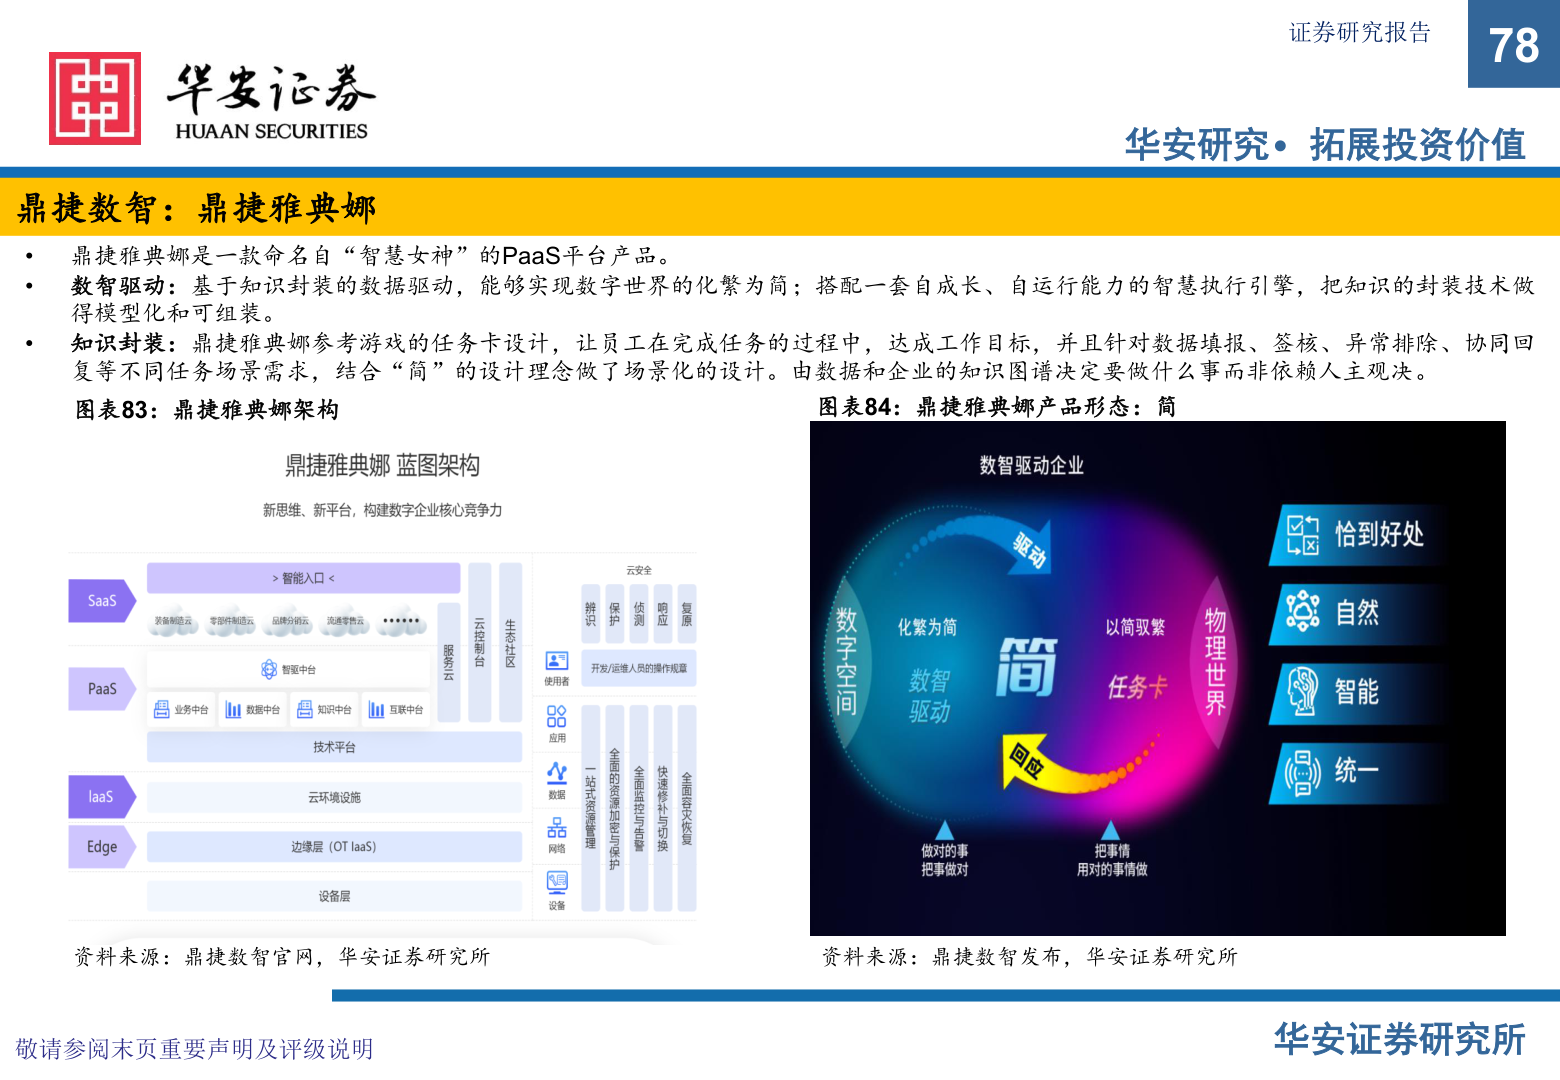Click the 全面的资源加密与保护 column
Viewport: 1560px width, 1080px height.
tap(615, 808)
